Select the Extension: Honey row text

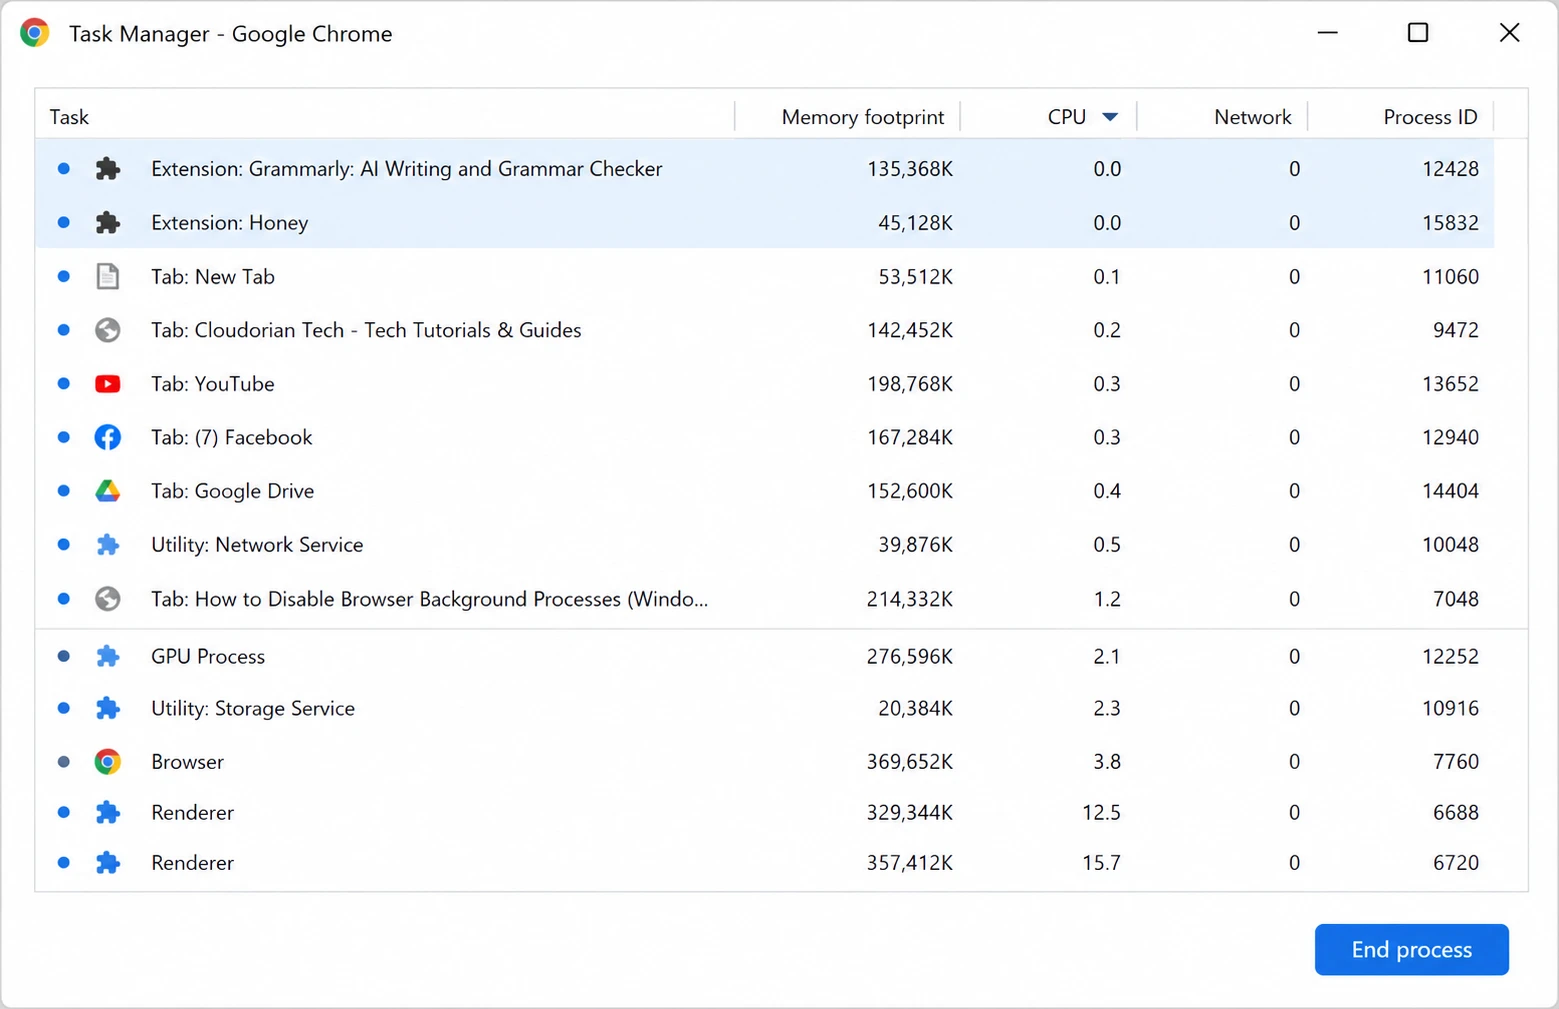pyautogui.click(x=229, y=223)
